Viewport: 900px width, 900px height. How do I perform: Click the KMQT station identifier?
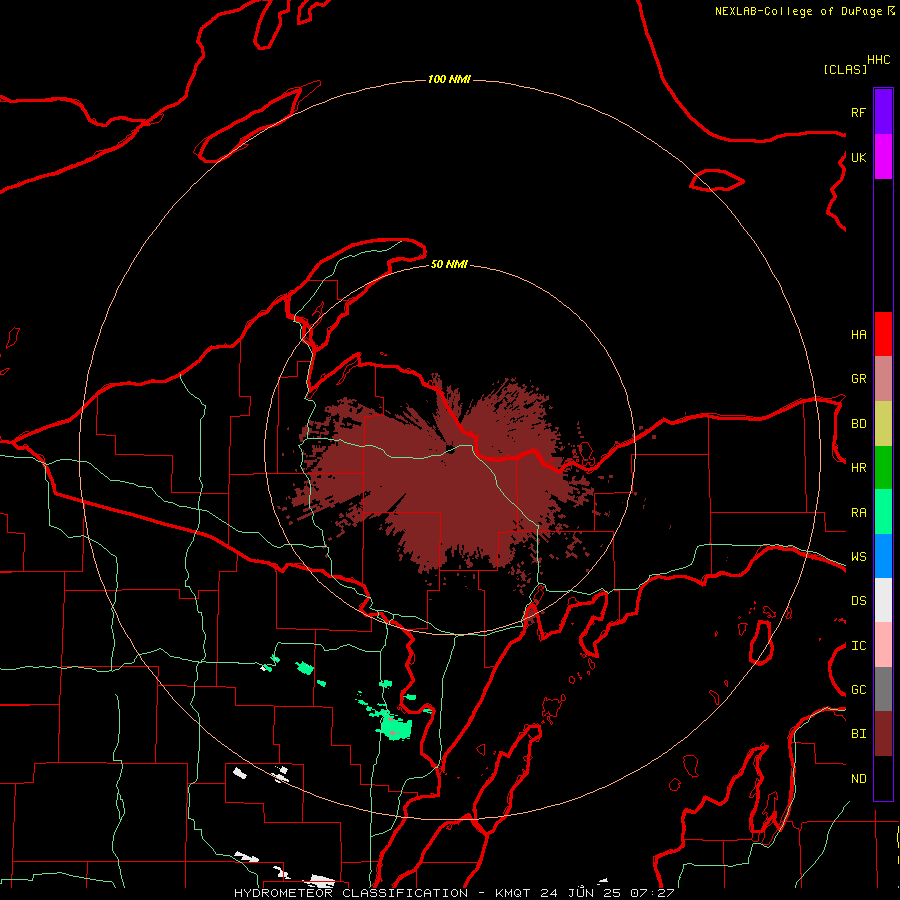[513, 893]
